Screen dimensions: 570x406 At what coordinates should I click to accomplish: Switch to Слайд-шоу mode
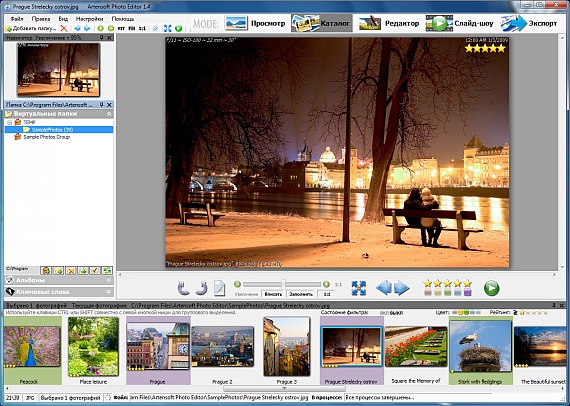point(460,23)
